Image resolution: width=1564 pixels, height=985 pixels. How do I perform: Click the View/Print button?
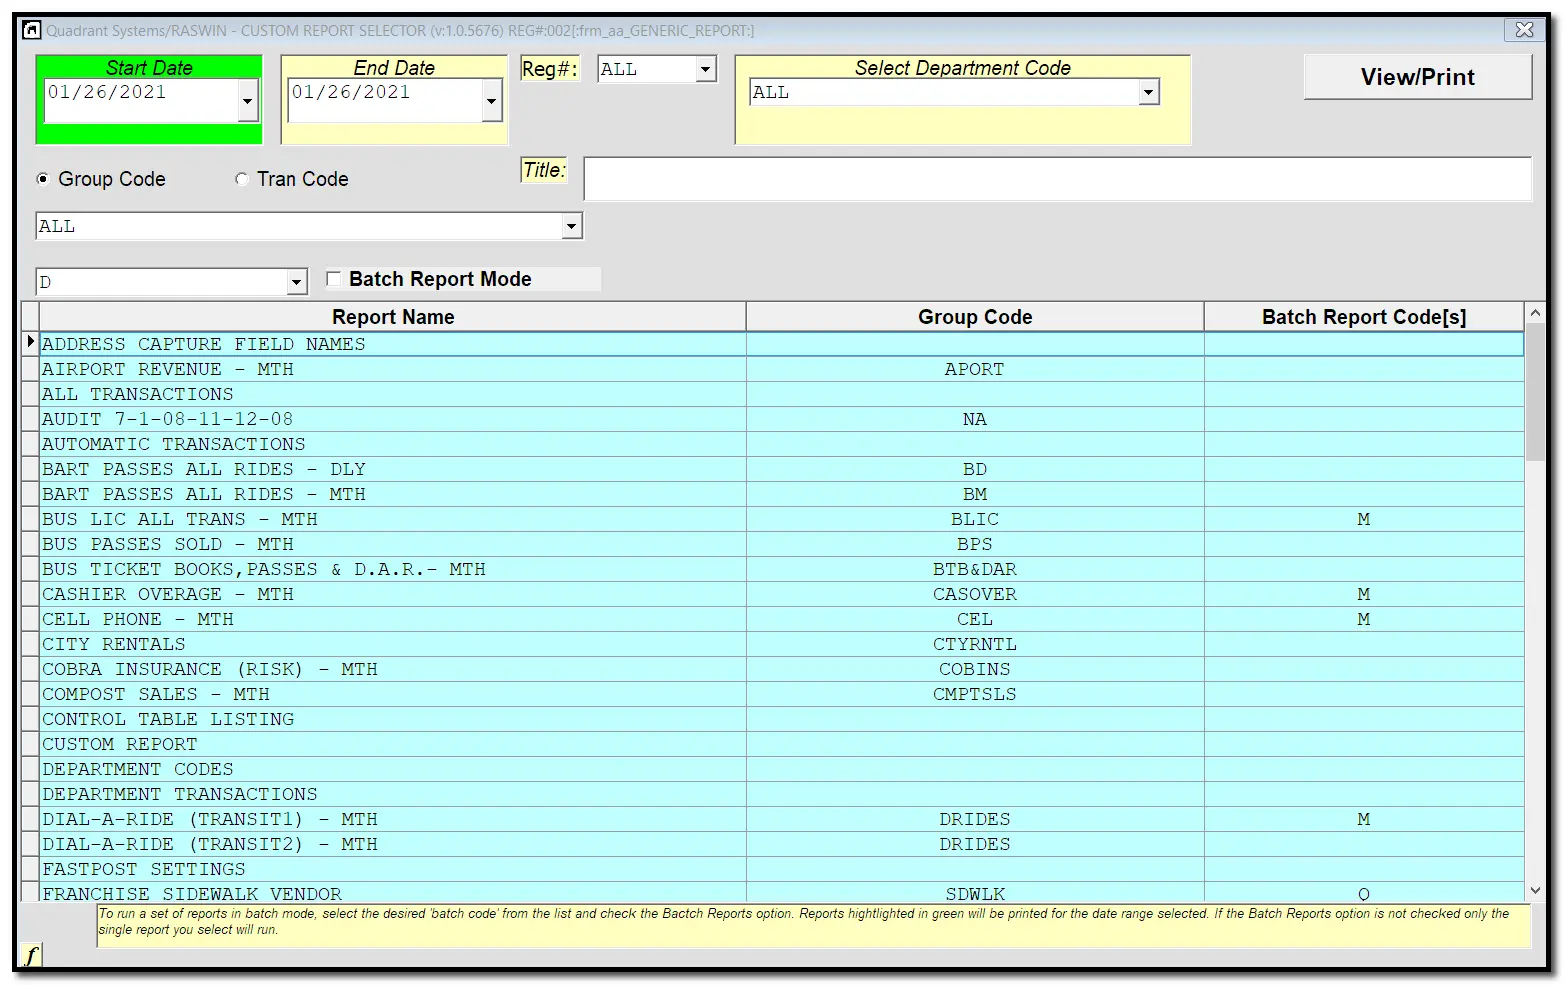(1418, 77)
